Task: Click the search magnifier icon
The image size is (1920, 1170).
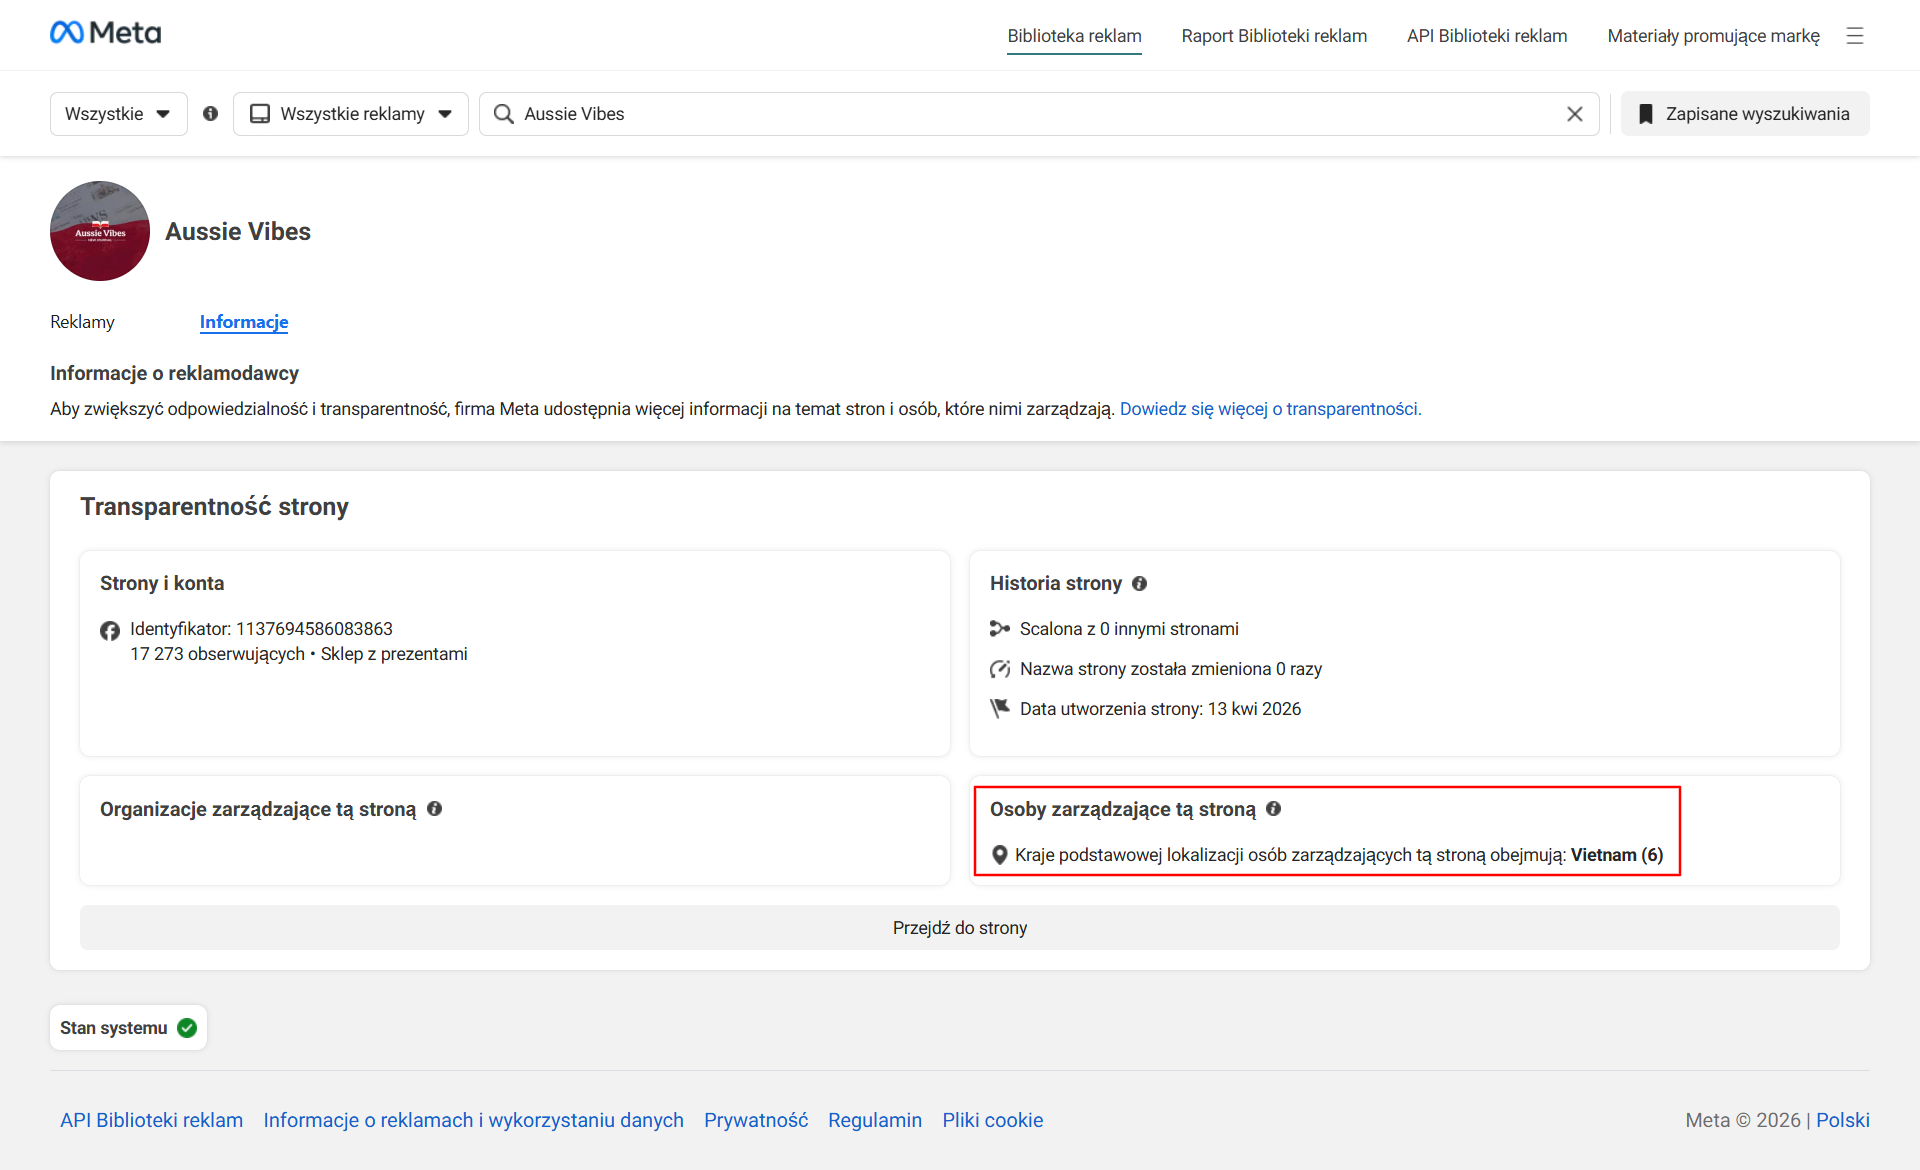Action: (x=504, y=114)
